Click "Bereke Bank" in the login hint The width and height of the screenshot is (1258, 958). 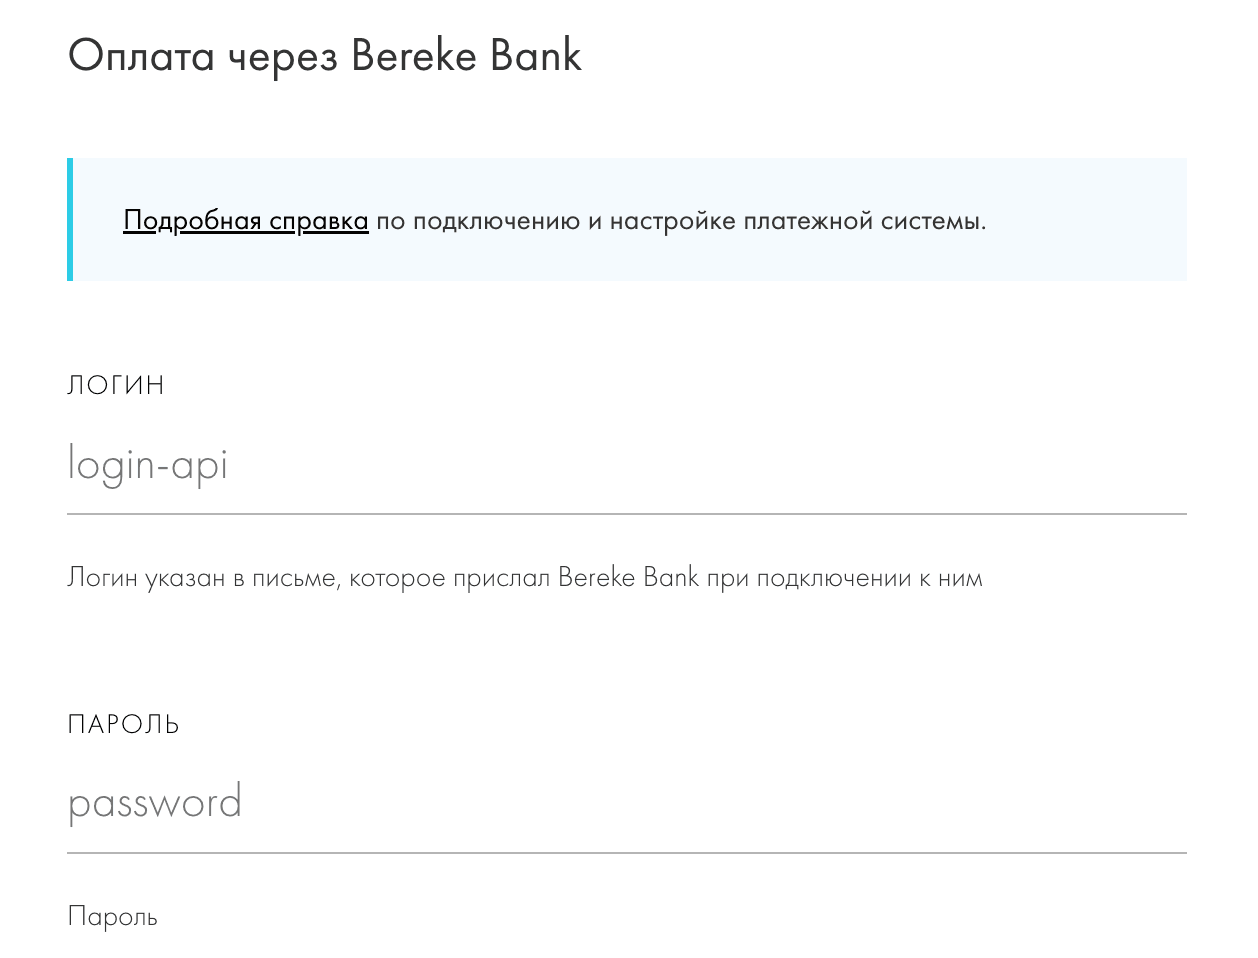point(628,578)
